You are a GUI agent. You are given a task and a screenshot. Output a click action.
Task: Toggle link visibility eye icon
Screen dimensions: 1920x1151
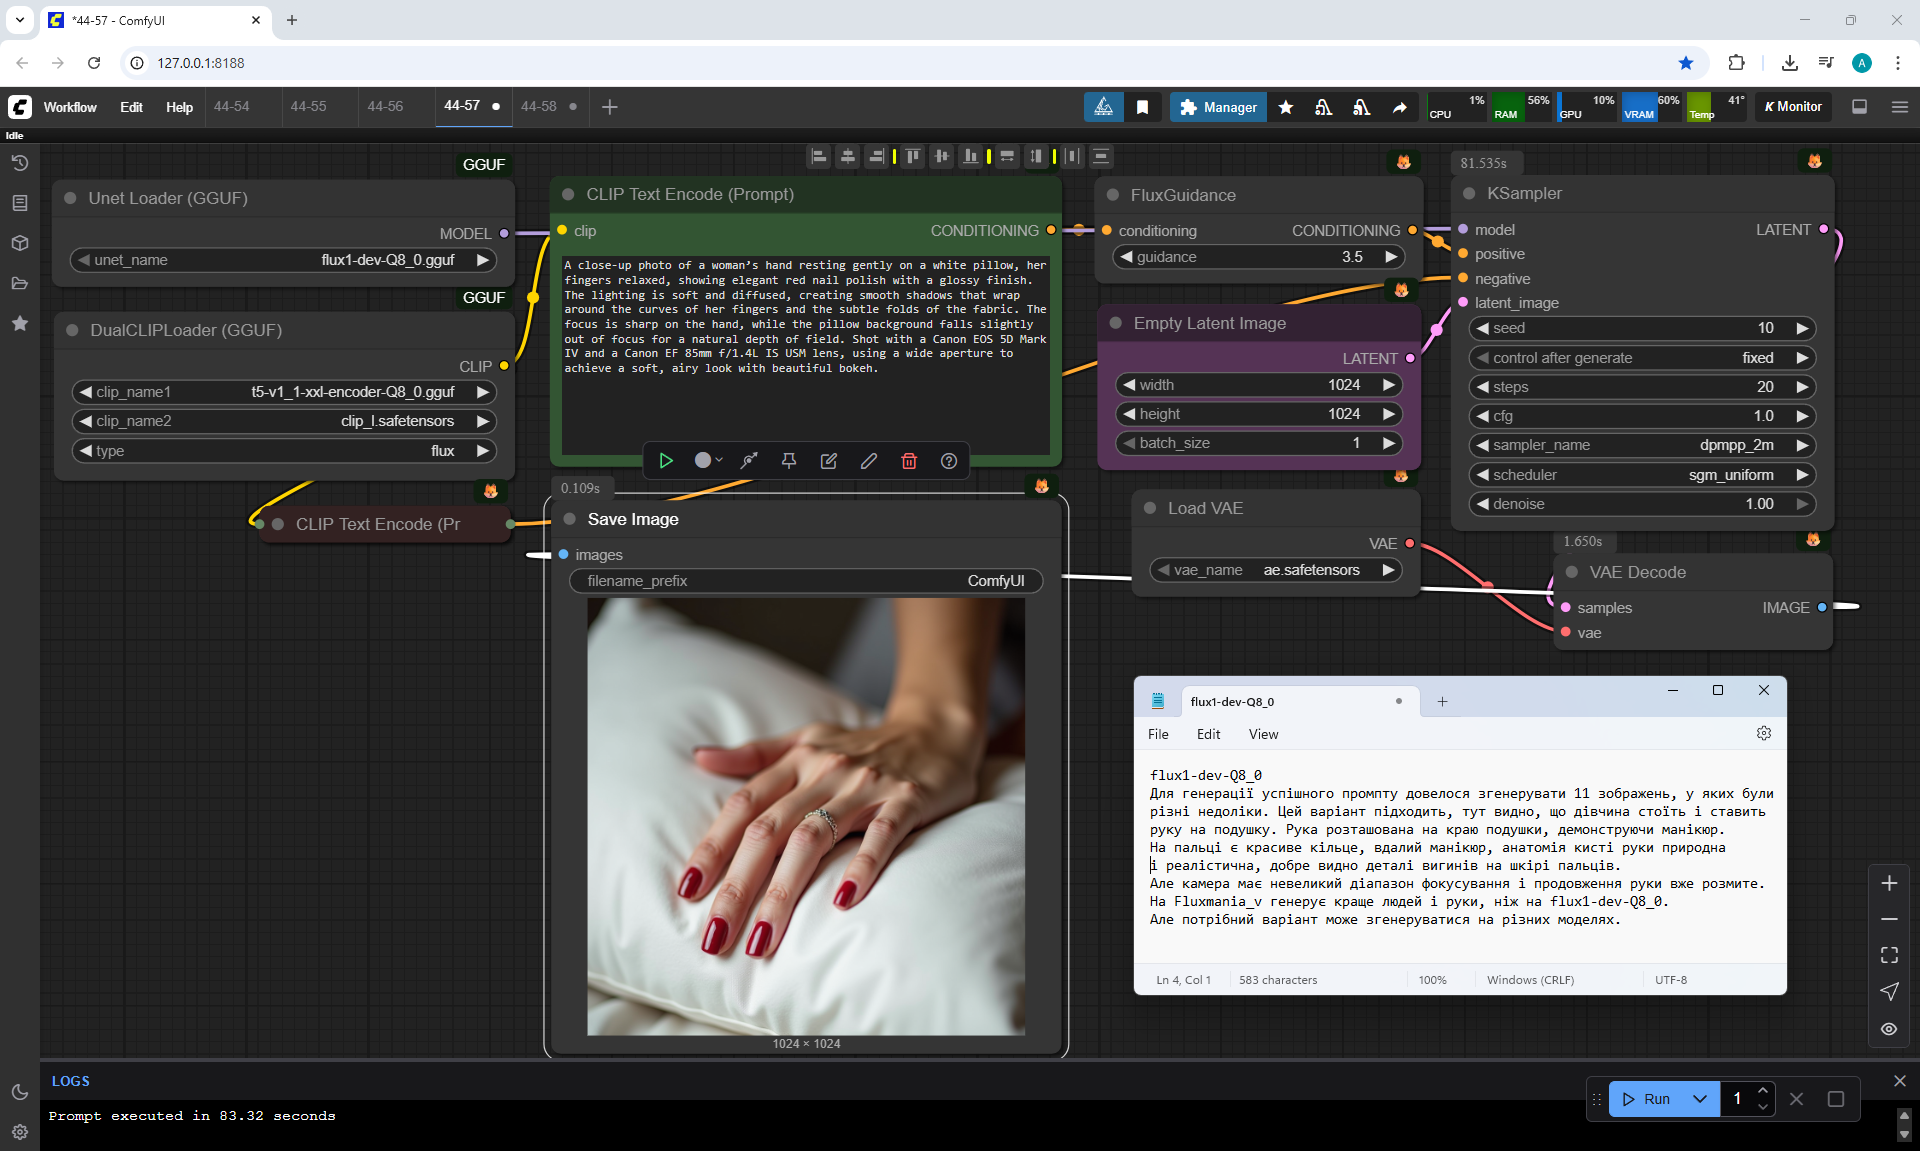(1889, 1028)
